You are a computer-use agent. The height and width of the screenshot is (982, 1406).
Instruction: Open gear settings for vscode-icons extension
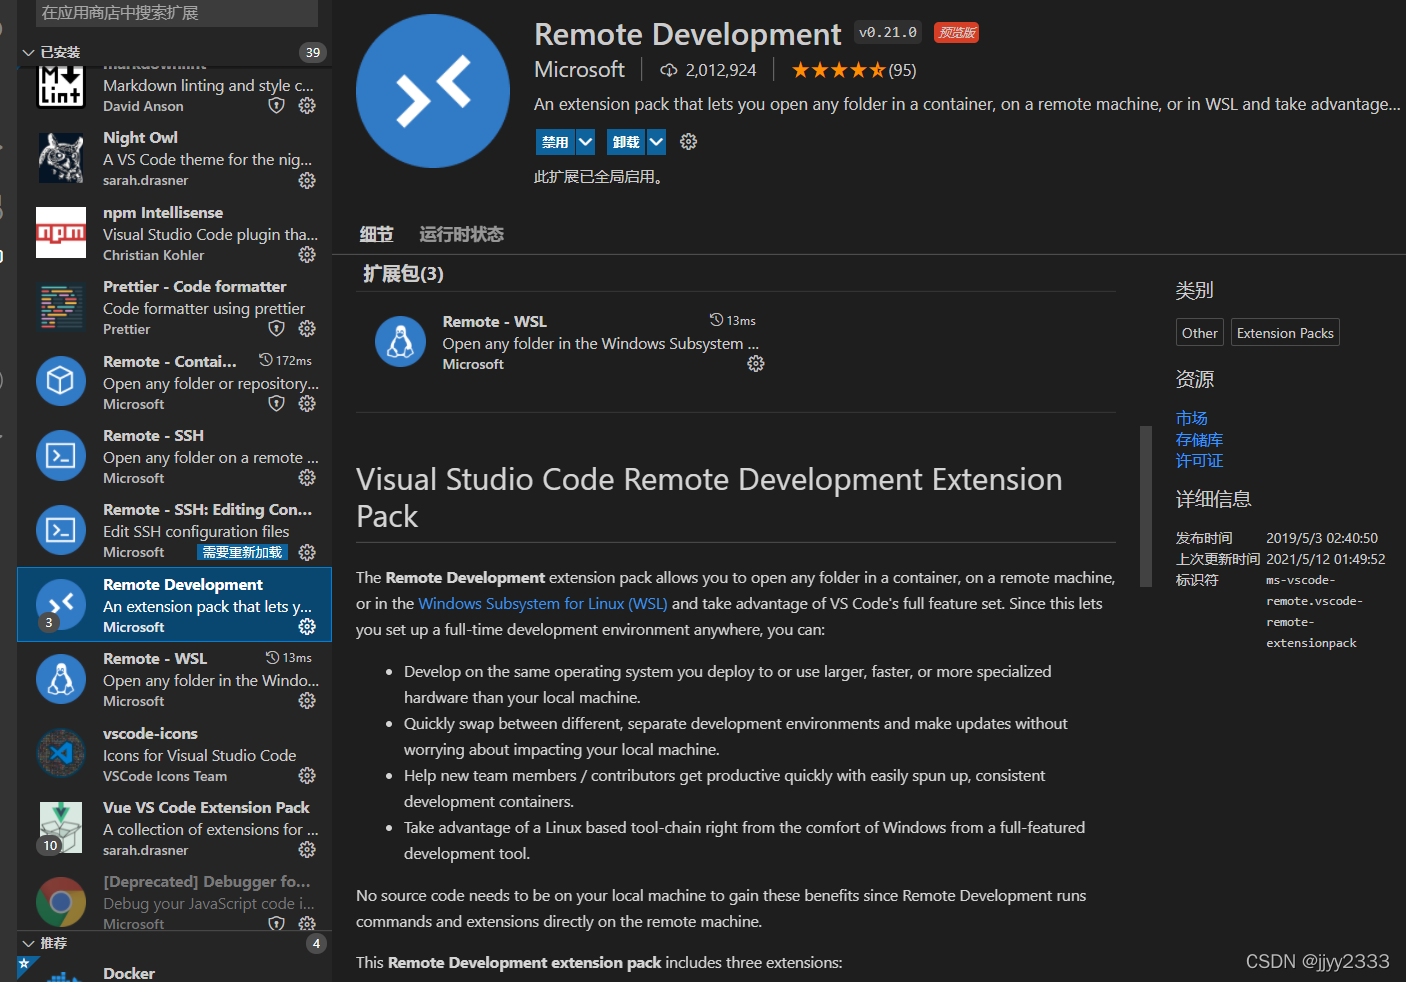click(307, 776)
